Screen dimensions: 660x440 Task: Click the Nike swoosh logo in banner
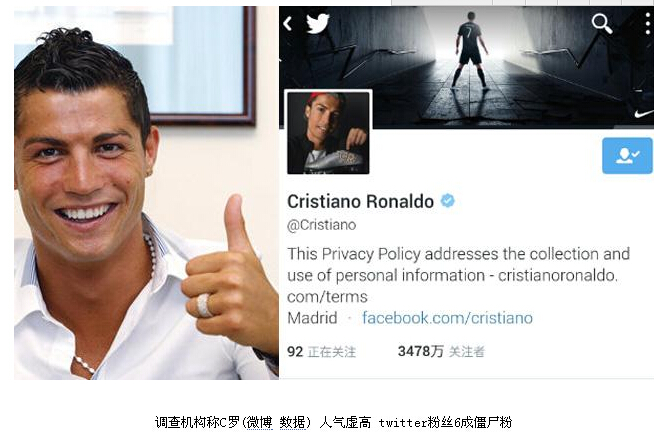(x=644, y=114)
